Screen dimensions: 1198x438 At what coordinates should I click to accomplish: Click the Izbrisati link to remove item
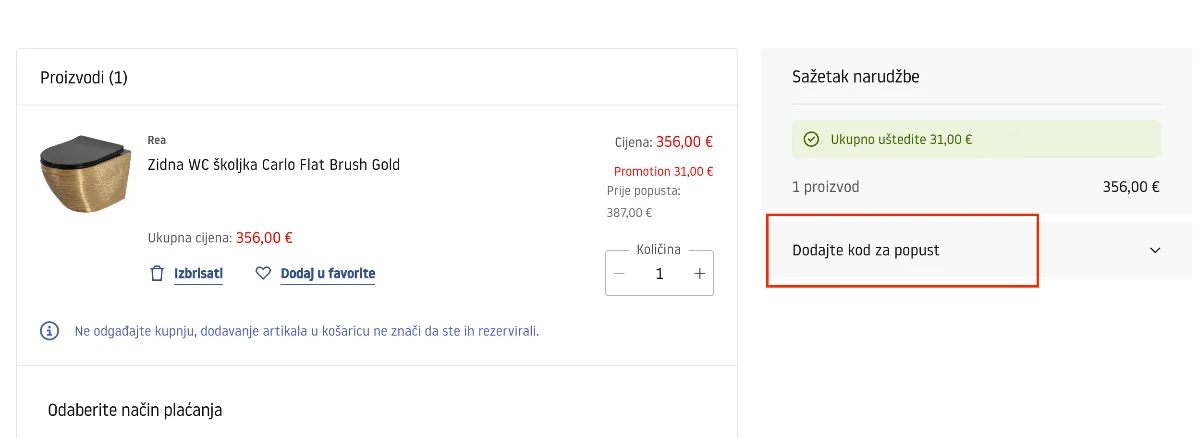(x=199, y=274)
